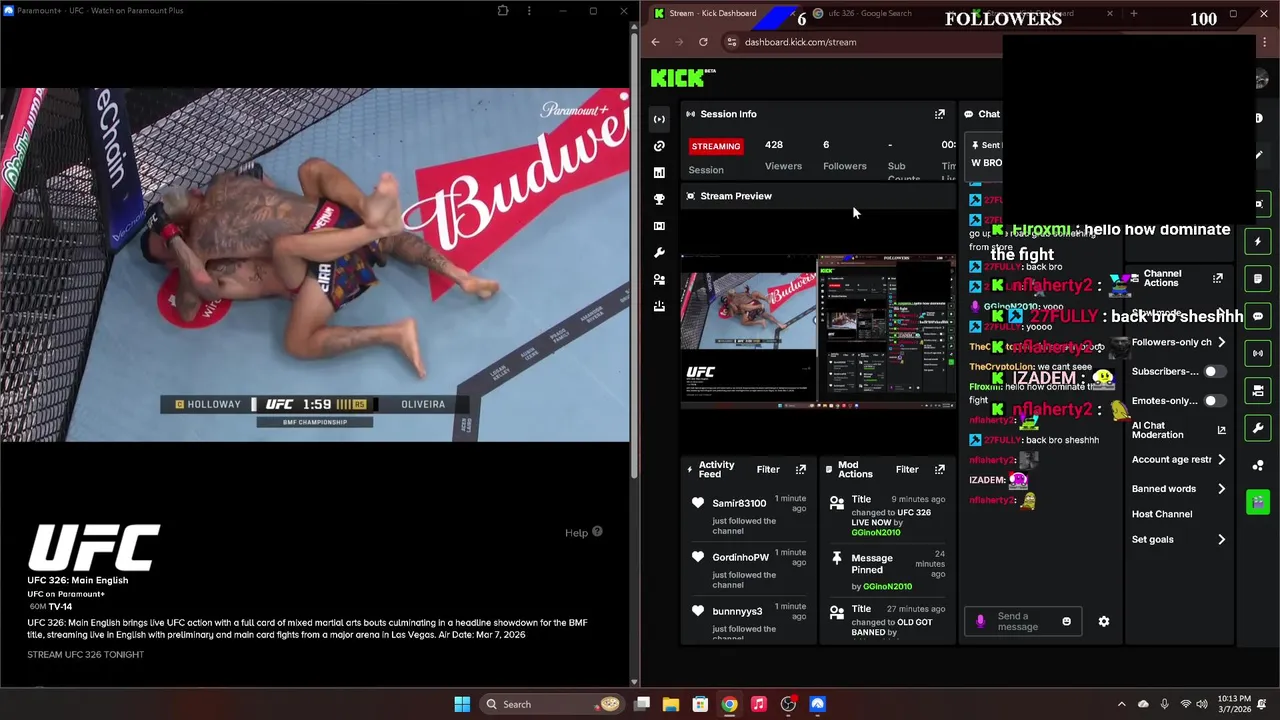This screenshot has width=1280, height=720.
Task: Open Windows Start menu
Action: (x=462, y=704)
